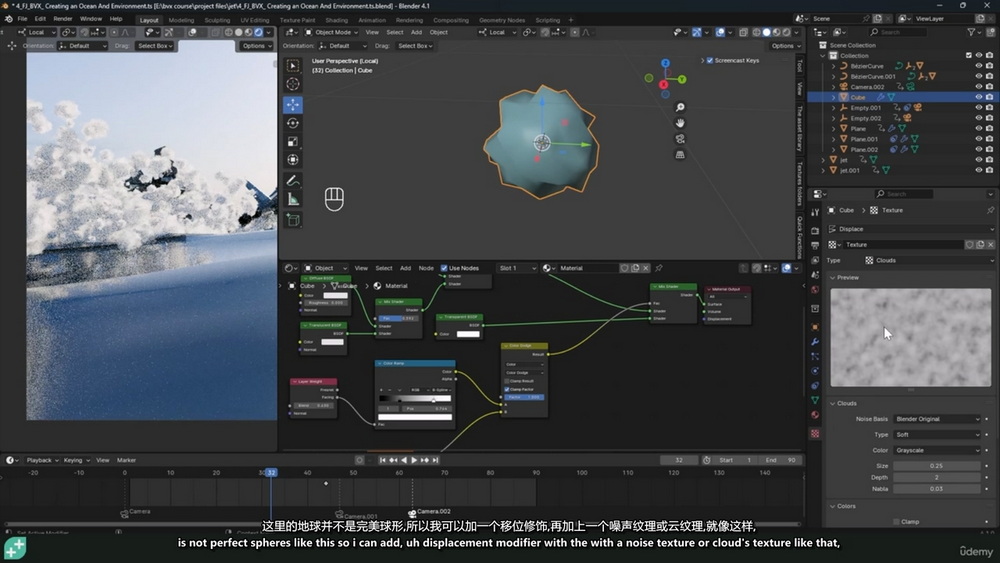Image resolution: width=1000 pixels, height=563 pixels.
Task: Open the Tool properties tab with the wrench-screwdriver icon
Action: [815, 212]
